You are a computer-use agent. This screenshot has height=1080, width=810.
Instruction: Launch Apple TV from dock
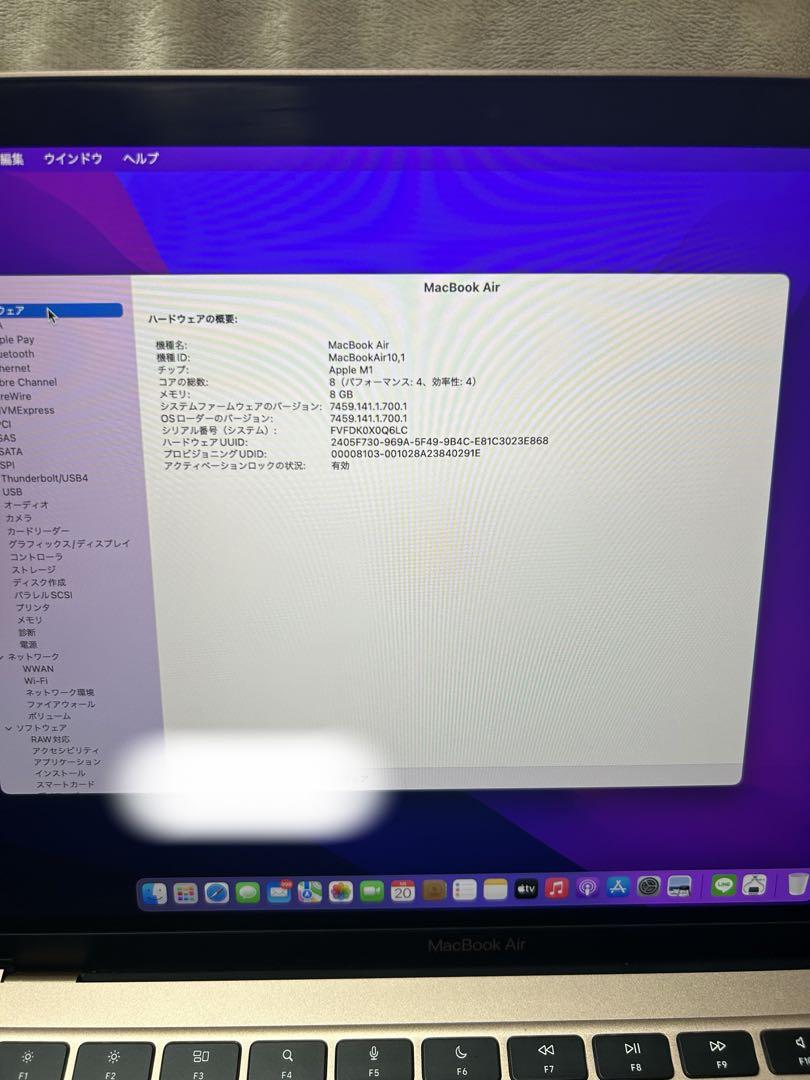click(526, 889)
